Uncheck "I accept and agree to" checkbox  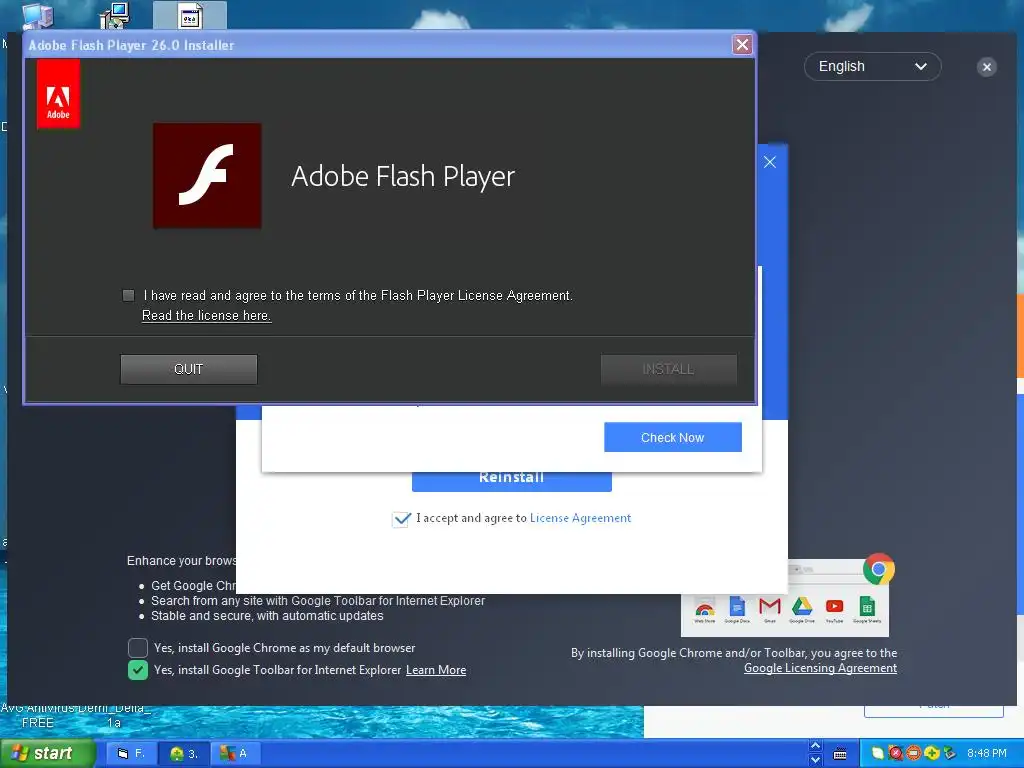[x=401, y=519]
